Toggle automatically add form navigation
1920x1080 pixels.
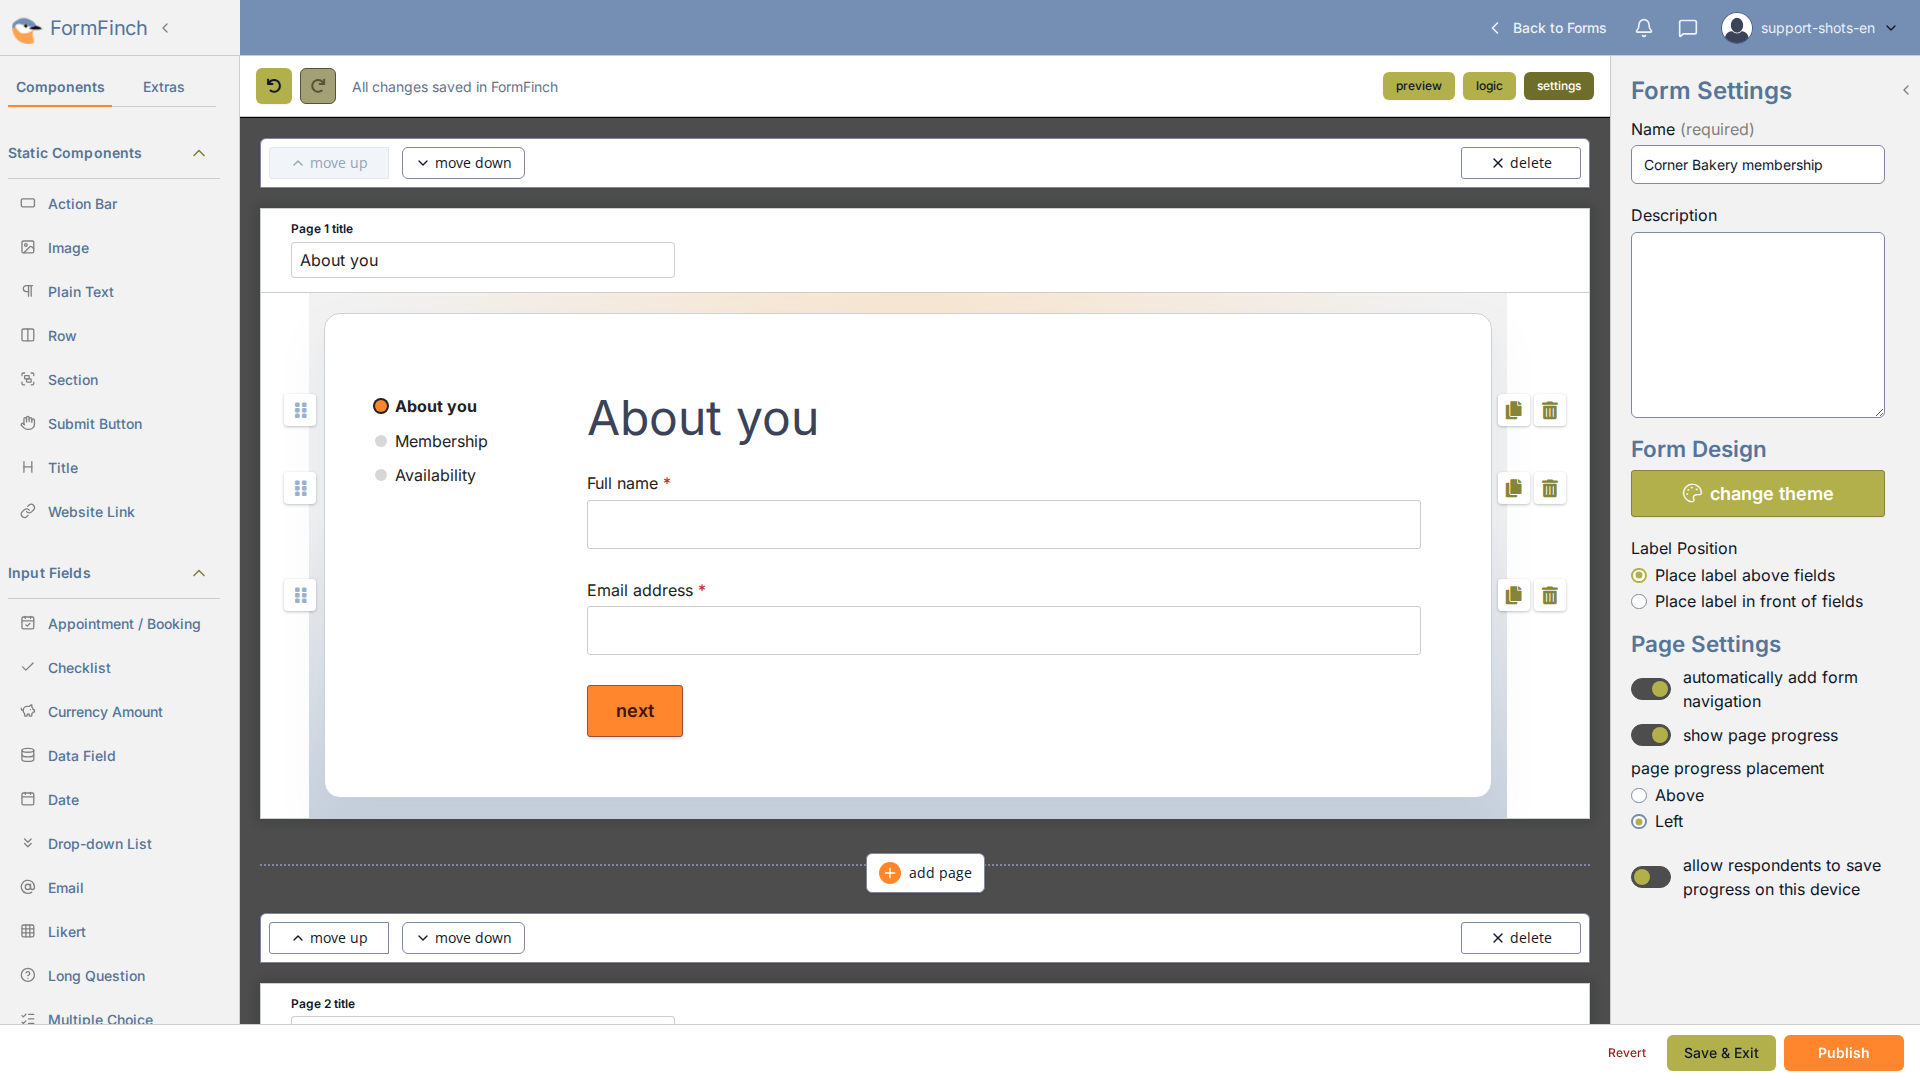tap(1651, 689)
